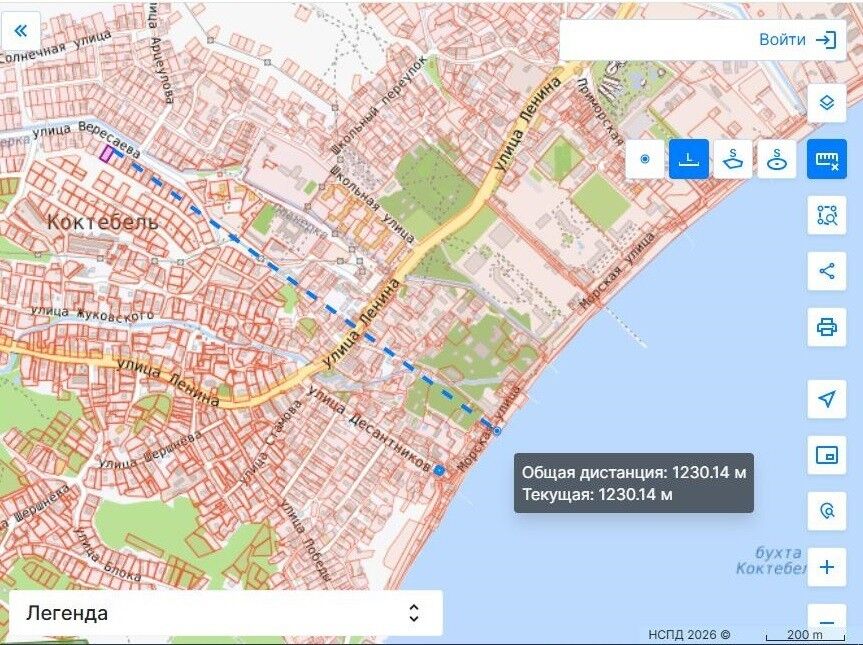Image resolution: width=863 pixels, height=645 pixels.
Task: Toggle the distance length measuring tool
Action: pyautogui.click(x=689, y=159)
